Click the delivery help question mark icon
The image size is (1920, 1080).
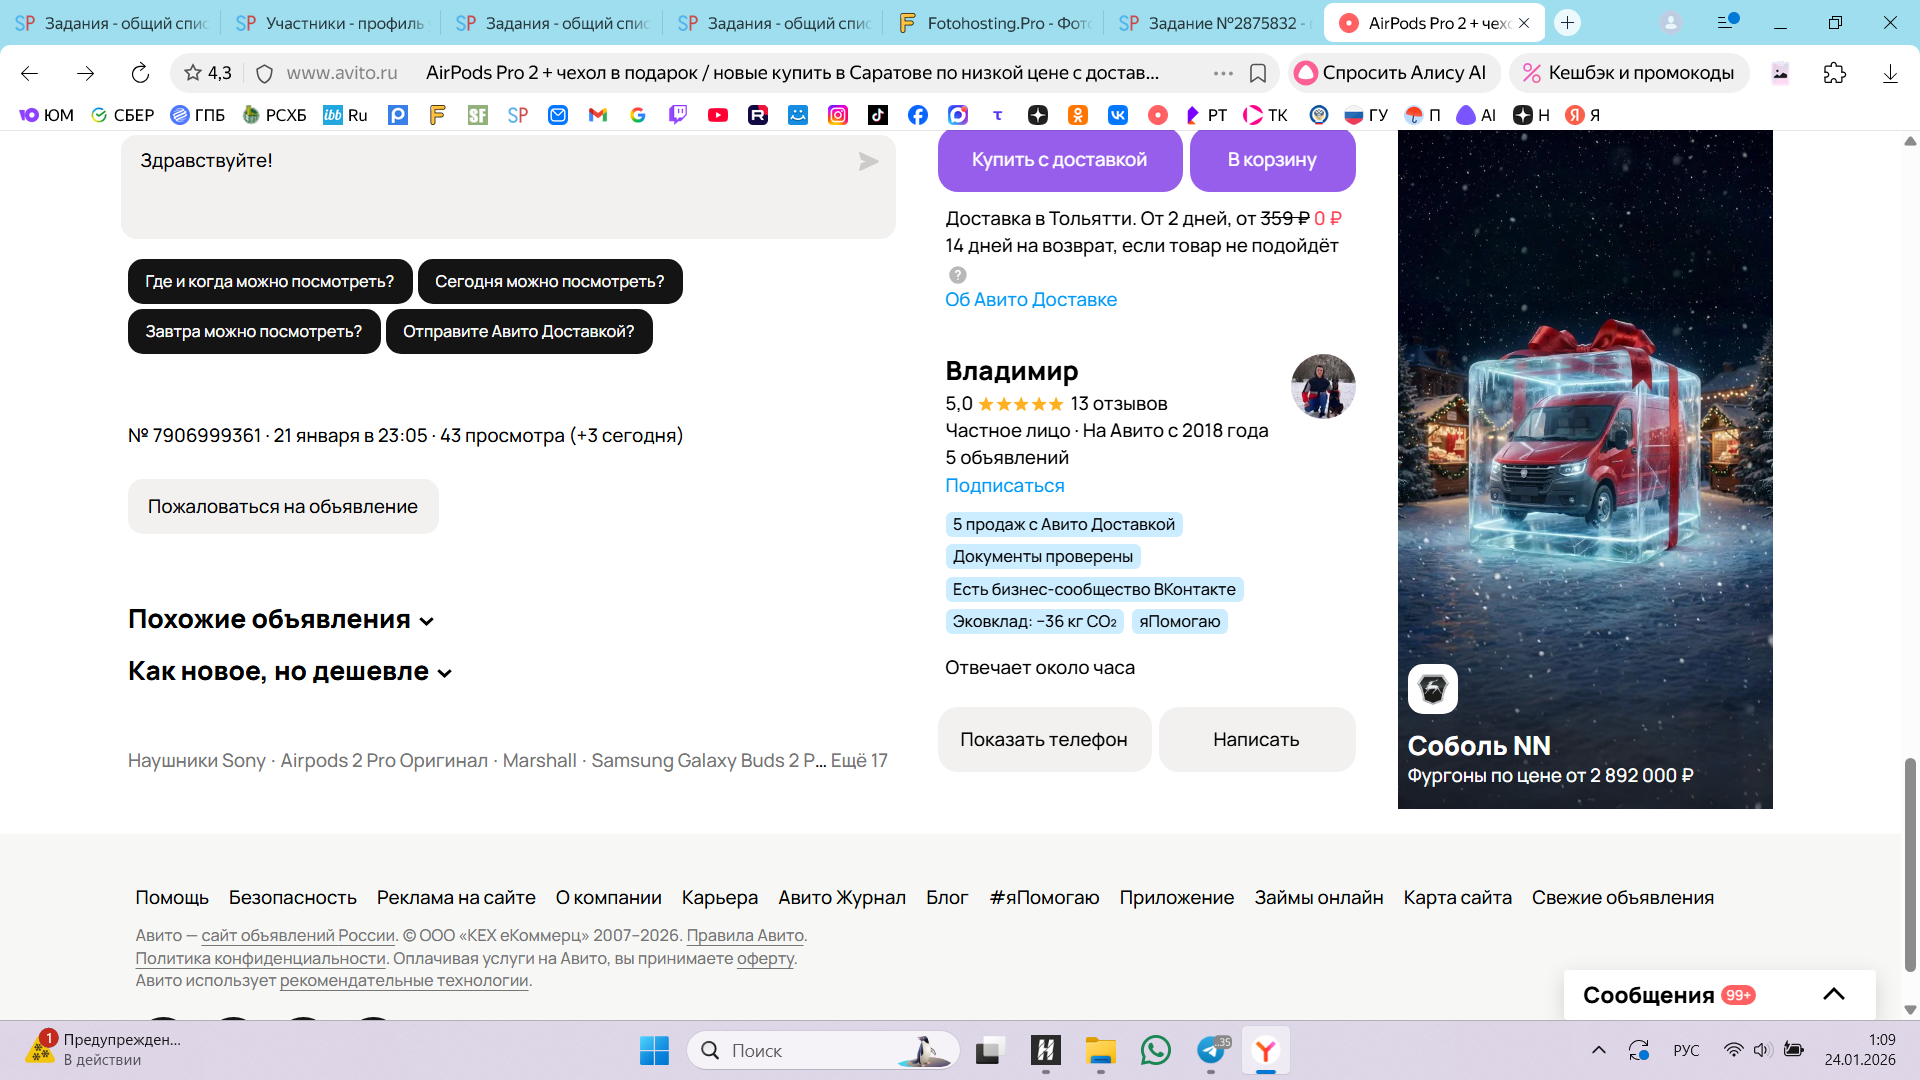click(x=957, y=275)
